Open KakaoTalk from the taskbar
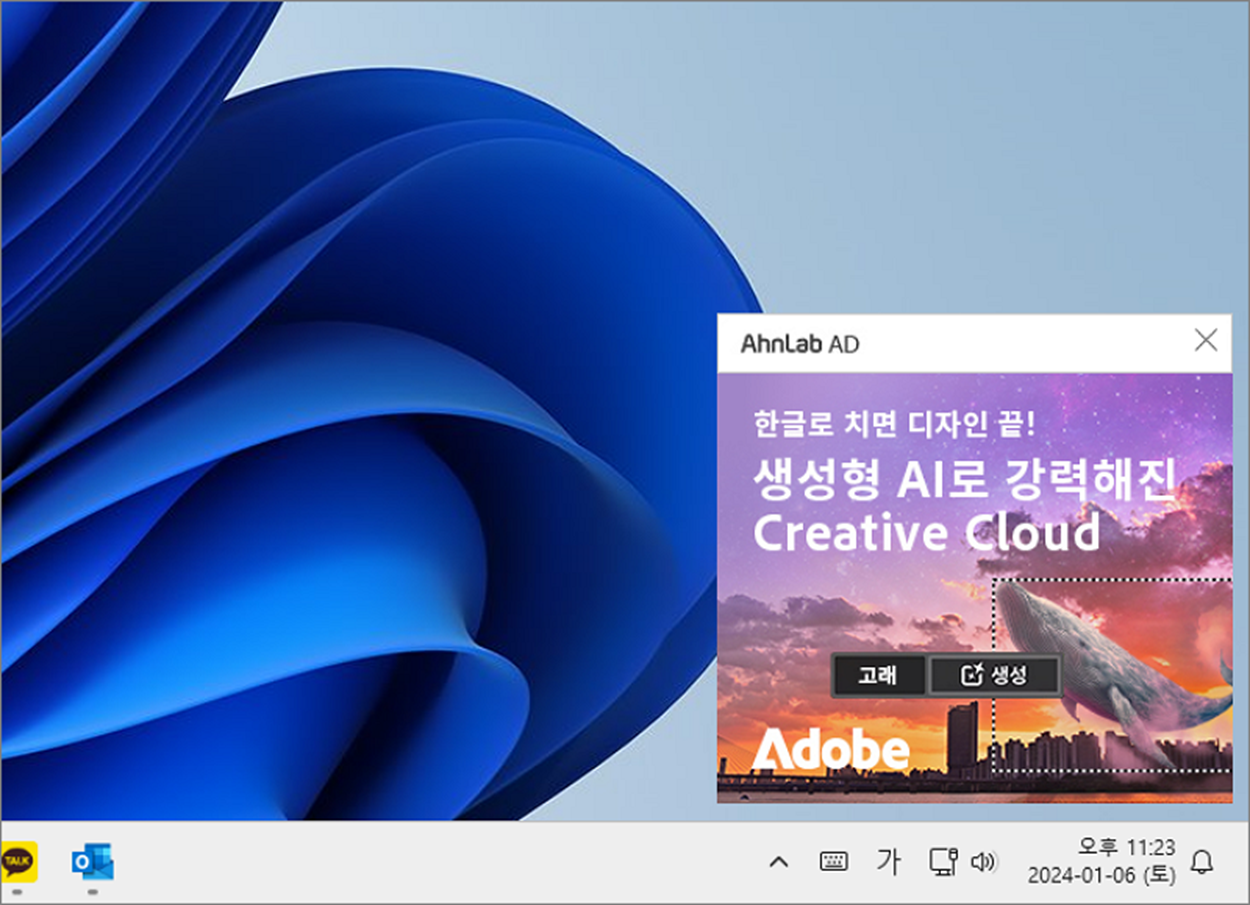1250x905 pixels. coord(18,861)
